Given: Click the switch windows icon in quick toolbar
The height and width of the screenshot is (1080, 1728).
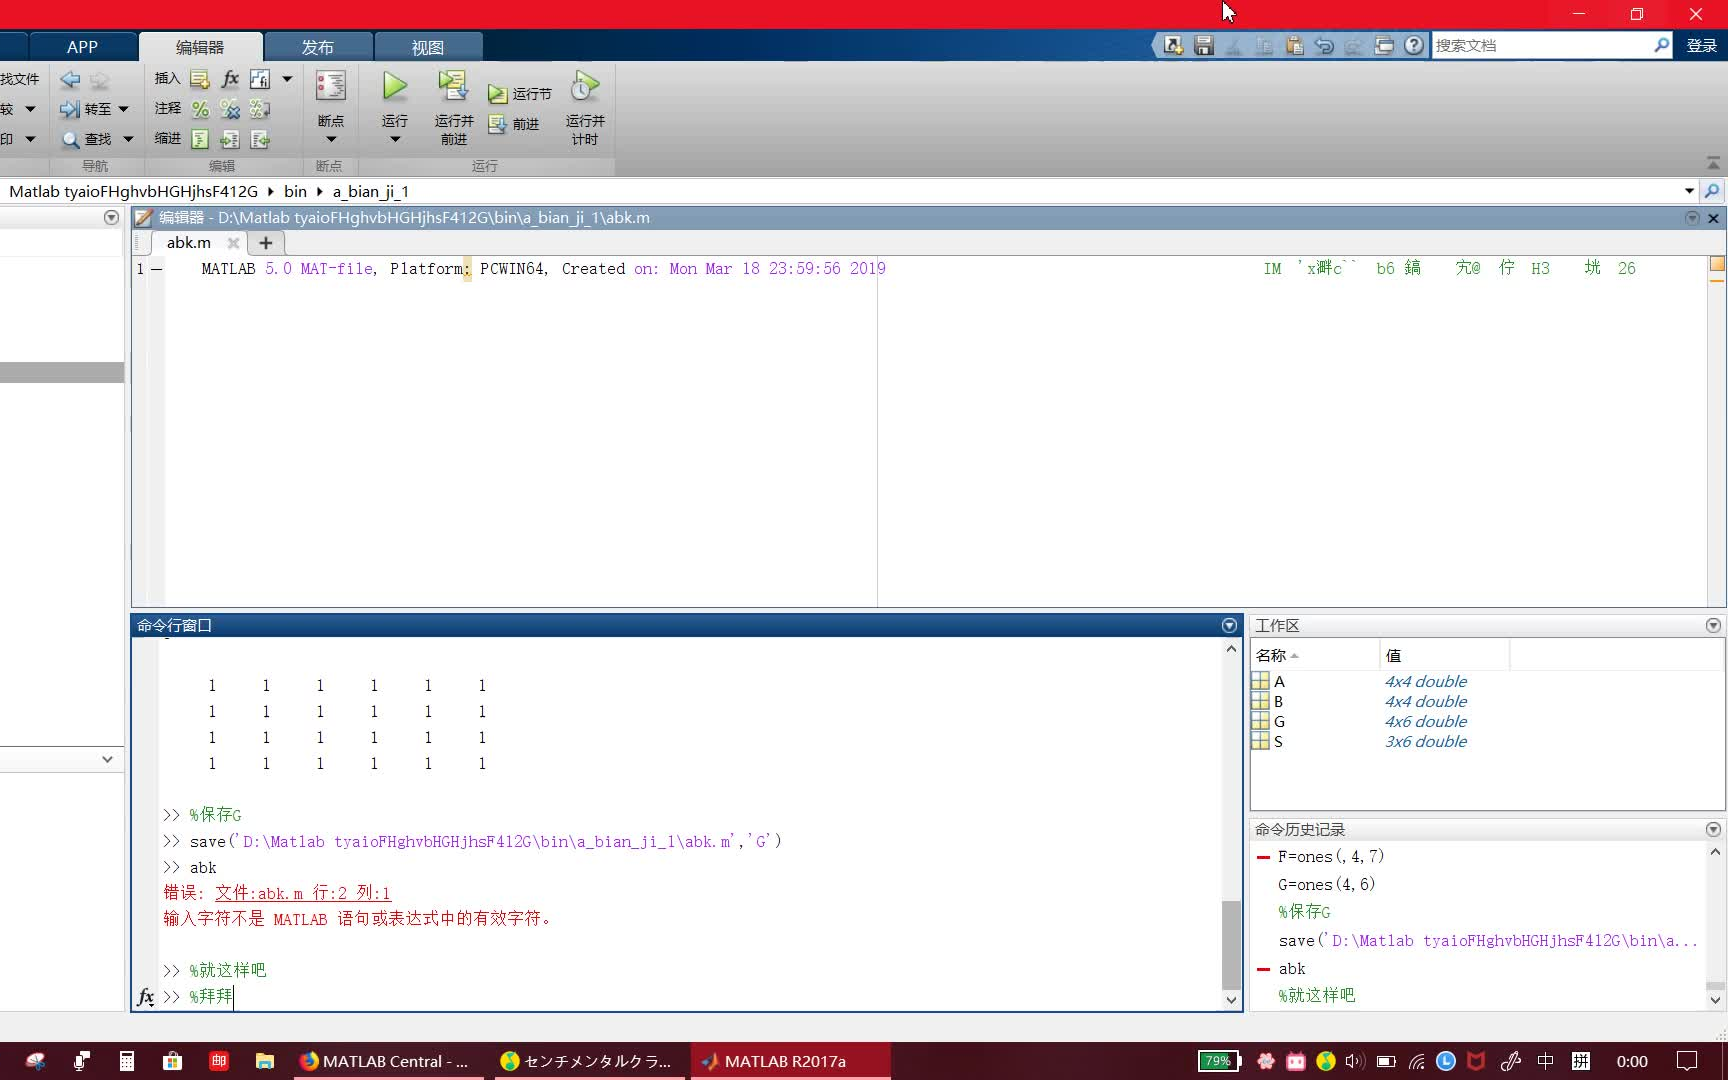Looking at the screenshot, I should 1384,45.
